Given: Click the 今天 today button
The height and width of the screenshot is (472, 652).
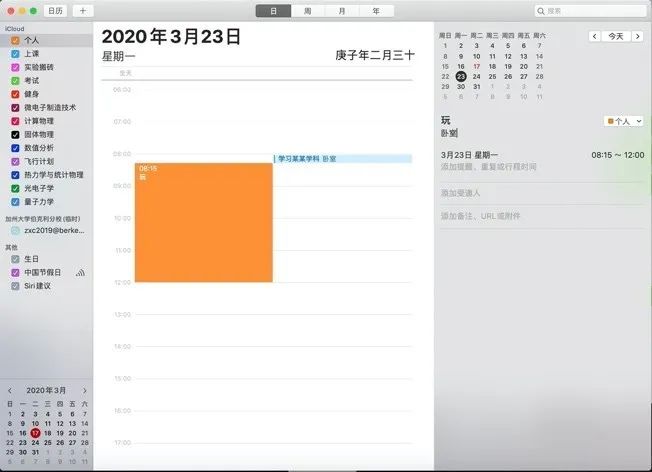Looking at the screenshot, I should pos(617,36).
